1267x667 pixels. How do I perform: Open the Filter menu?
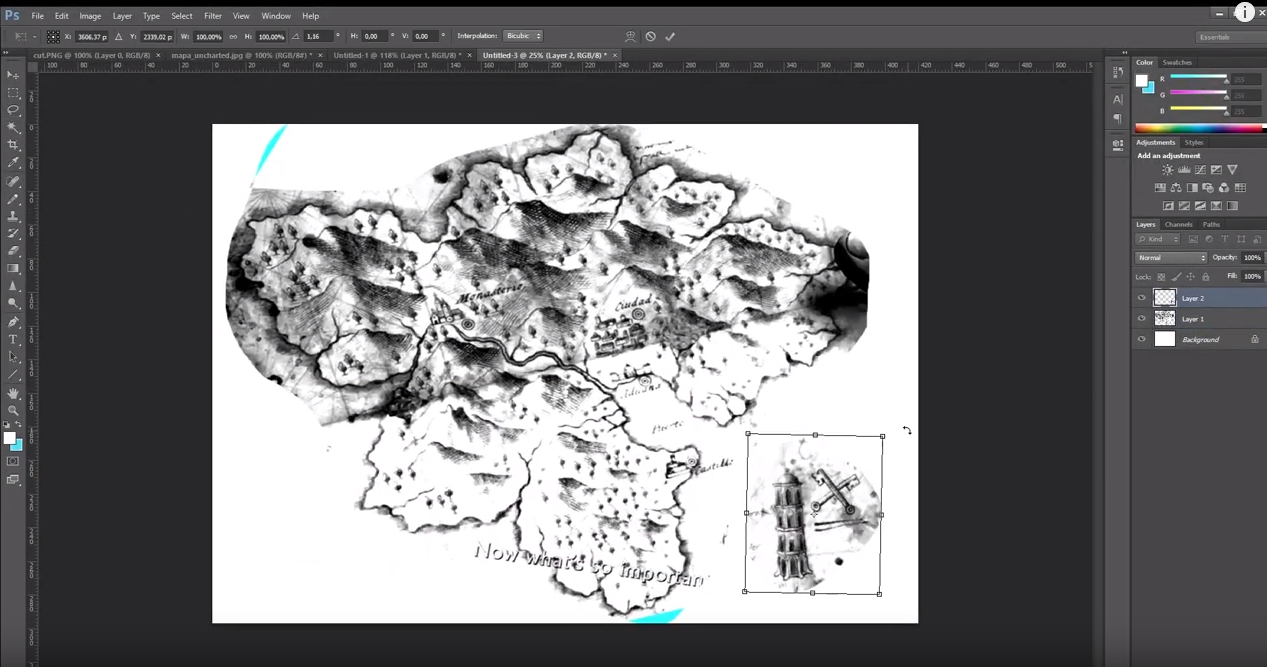(x=213, y=16)
